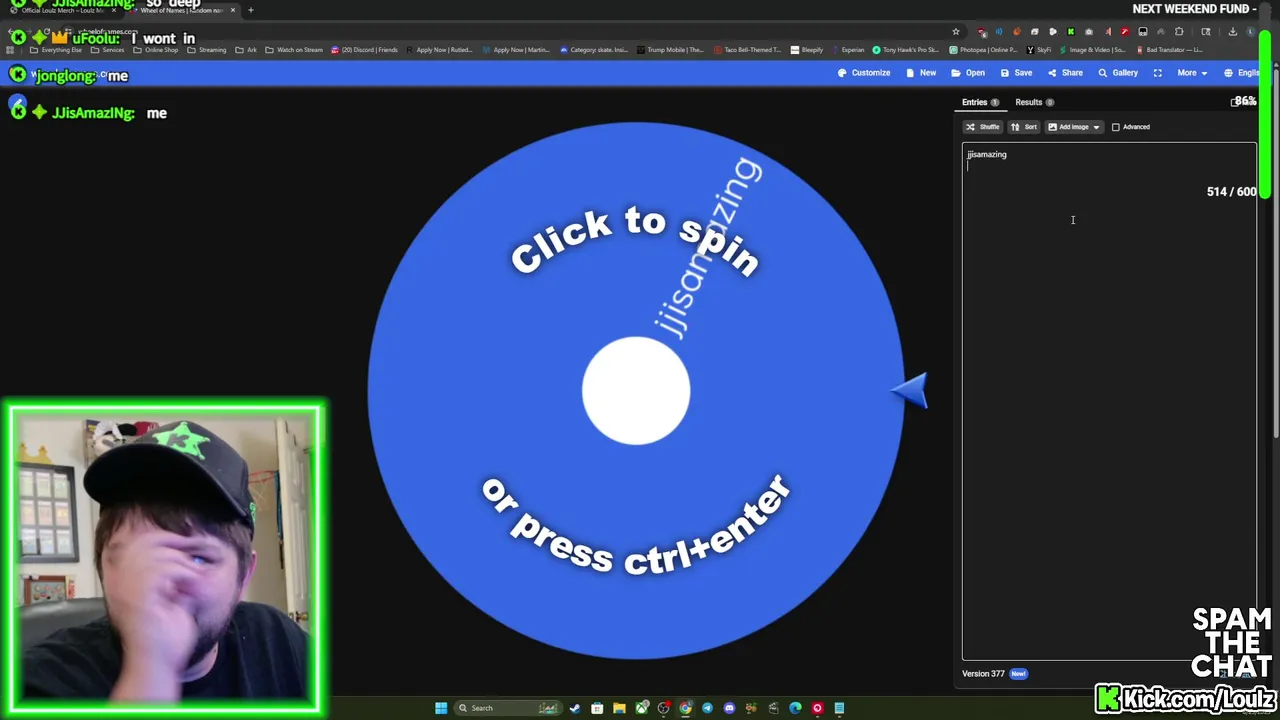Open the Xbox app from taskbar
Image resolution: width=1280 pixels, height=720 pixels.
point(642,708)
